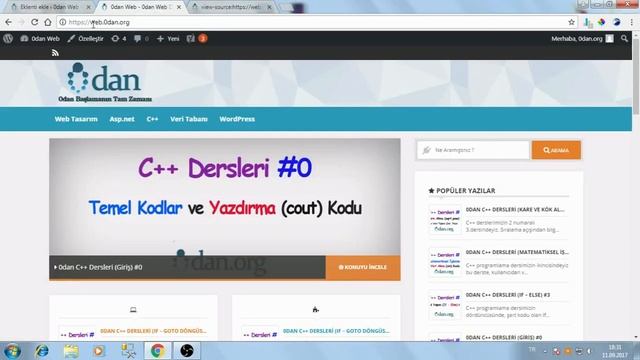Open popular post IF - ELSE #3
Image resolution: width=640 pixels, height=360 pixels.
508,295
